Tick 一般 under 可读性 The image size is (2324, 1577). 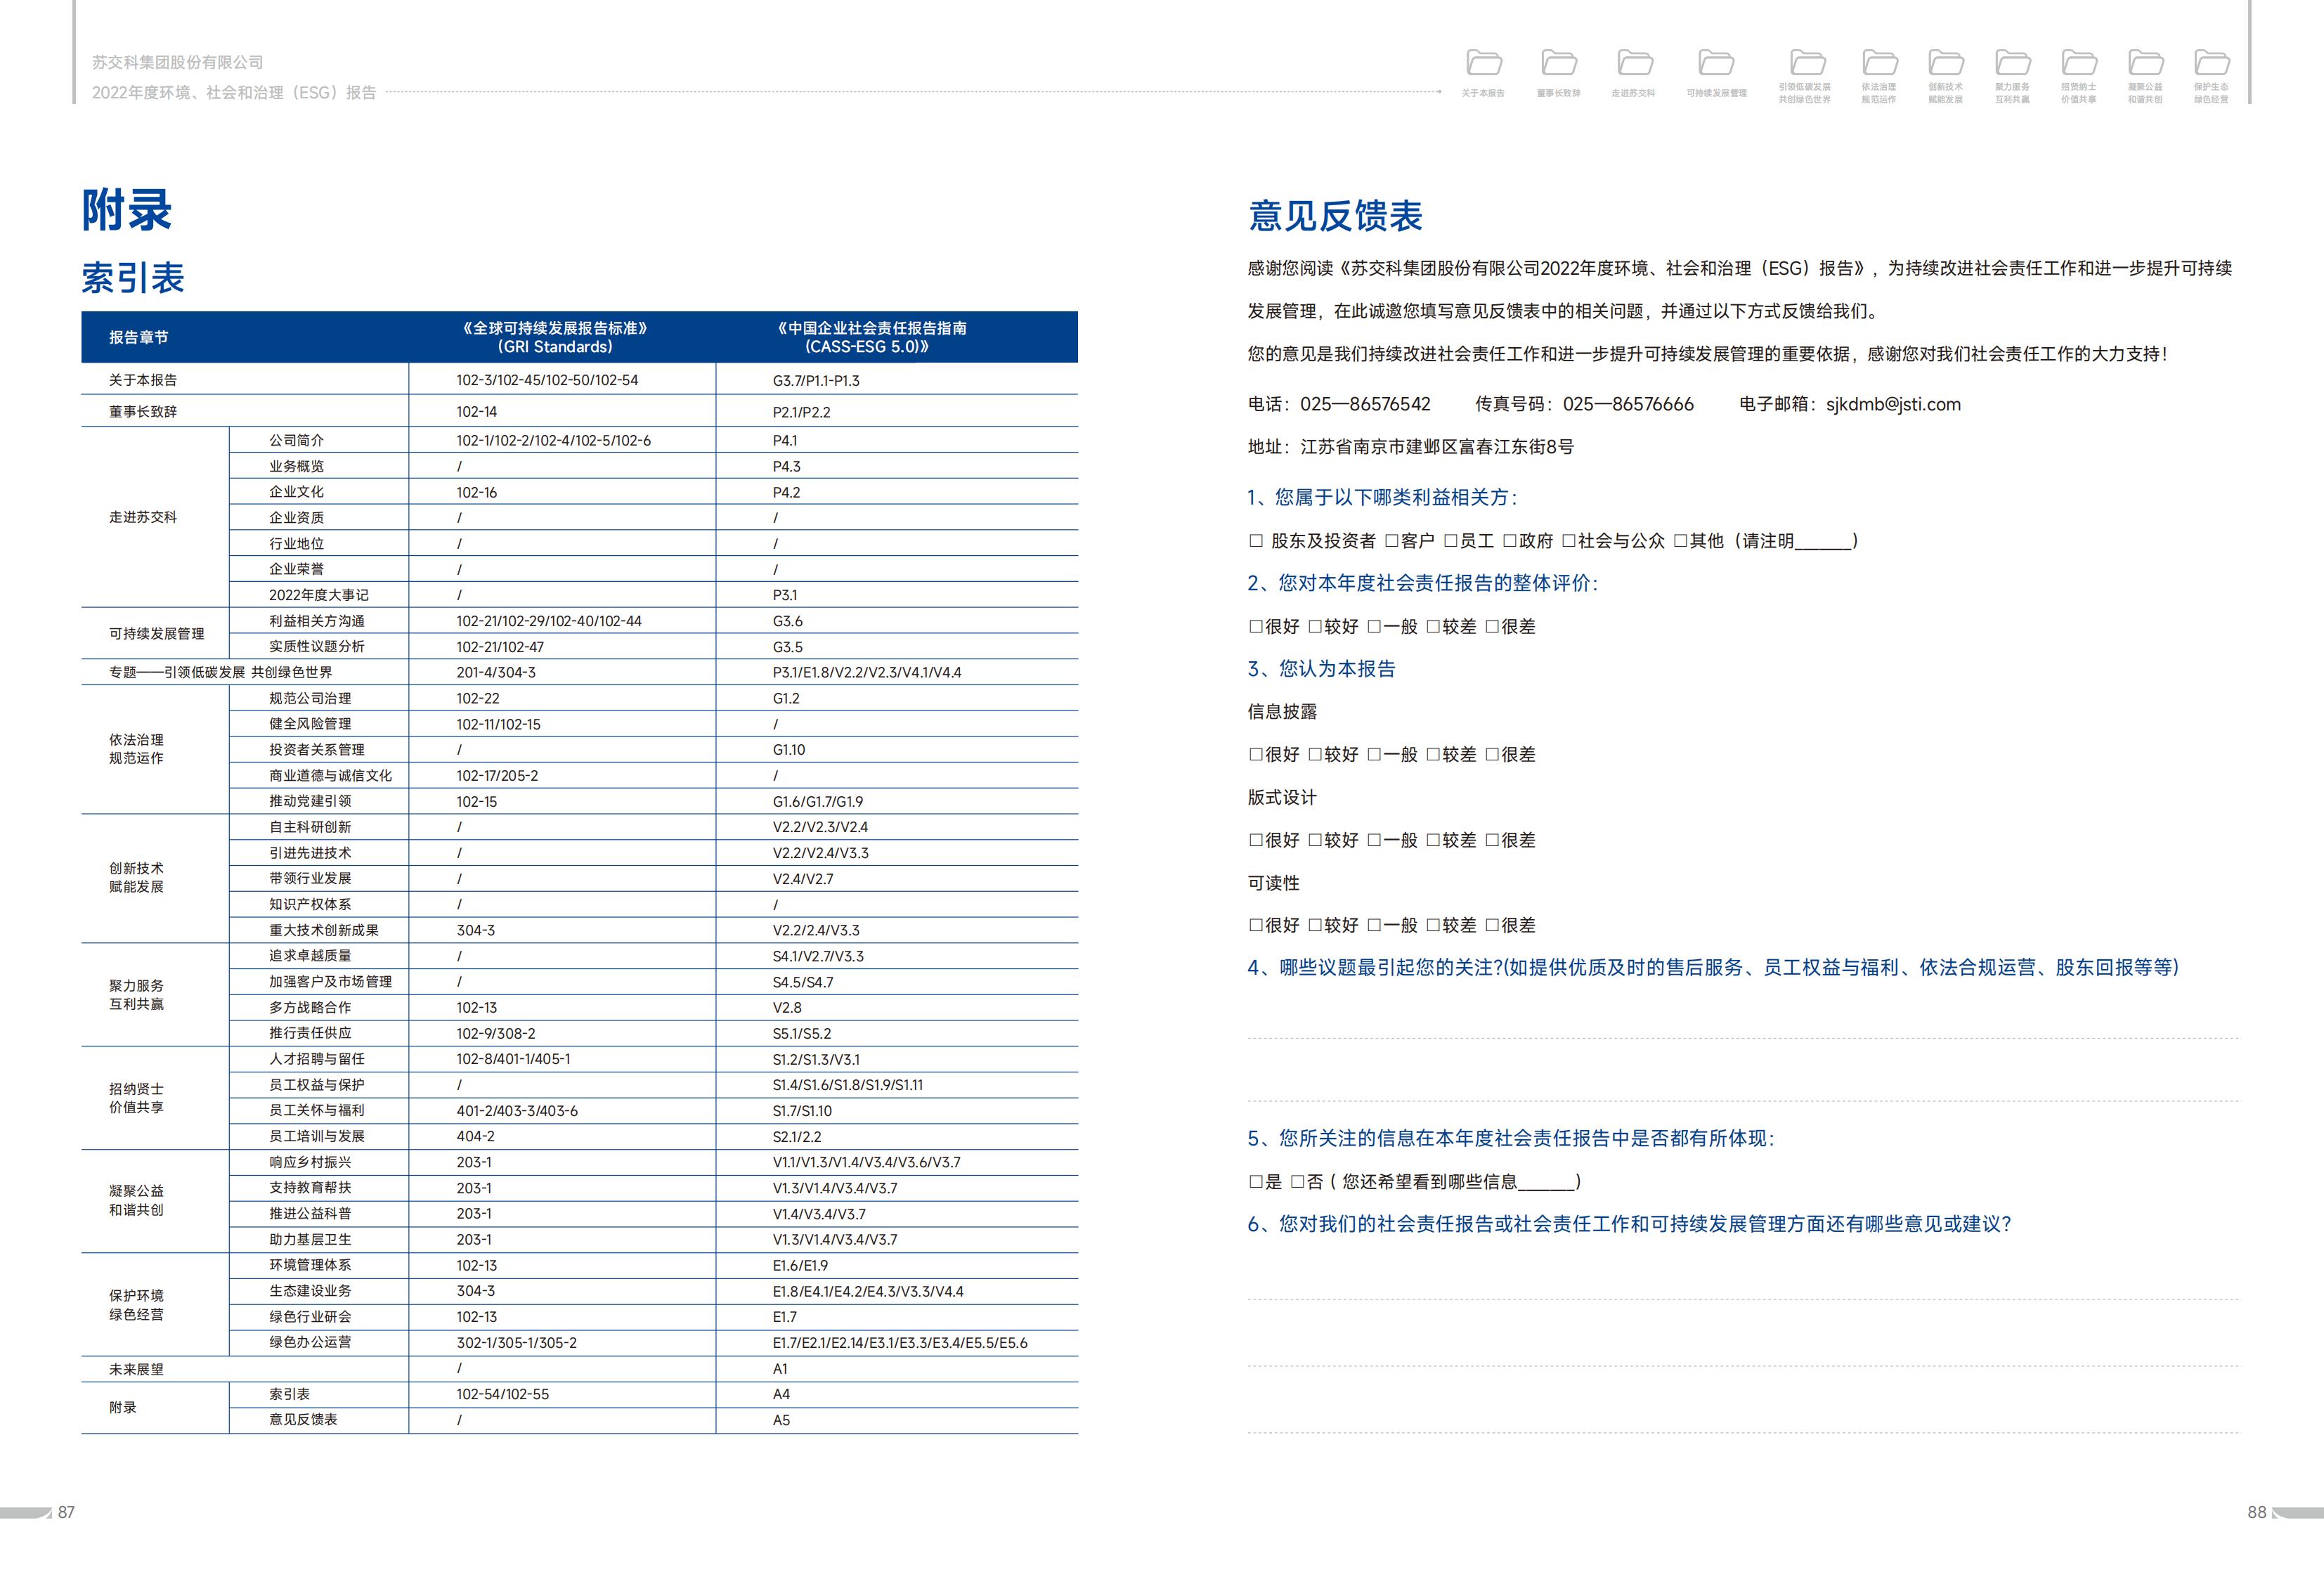[x=1374, y=925]
